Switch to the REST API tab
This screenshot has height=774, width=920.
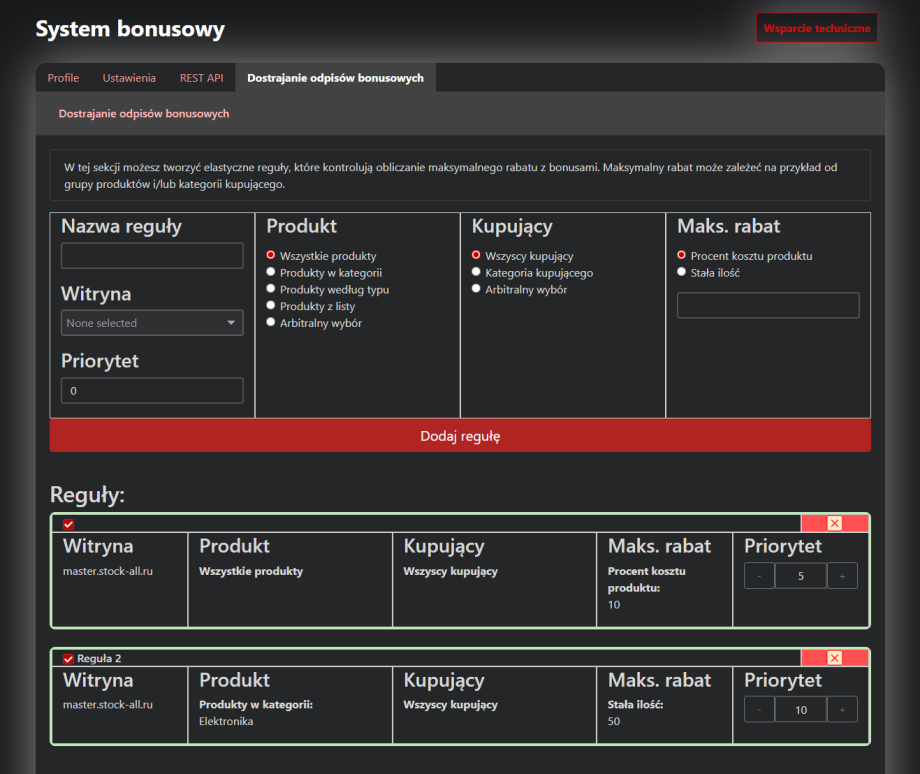201,78
